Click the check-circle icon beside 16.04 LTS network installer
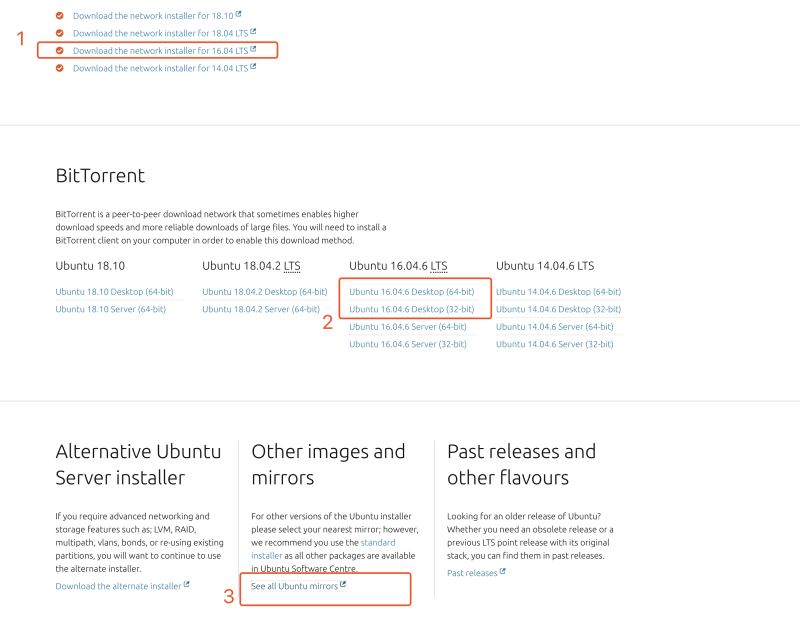Viewport: 800px width, 631px height. click(60, 50)
